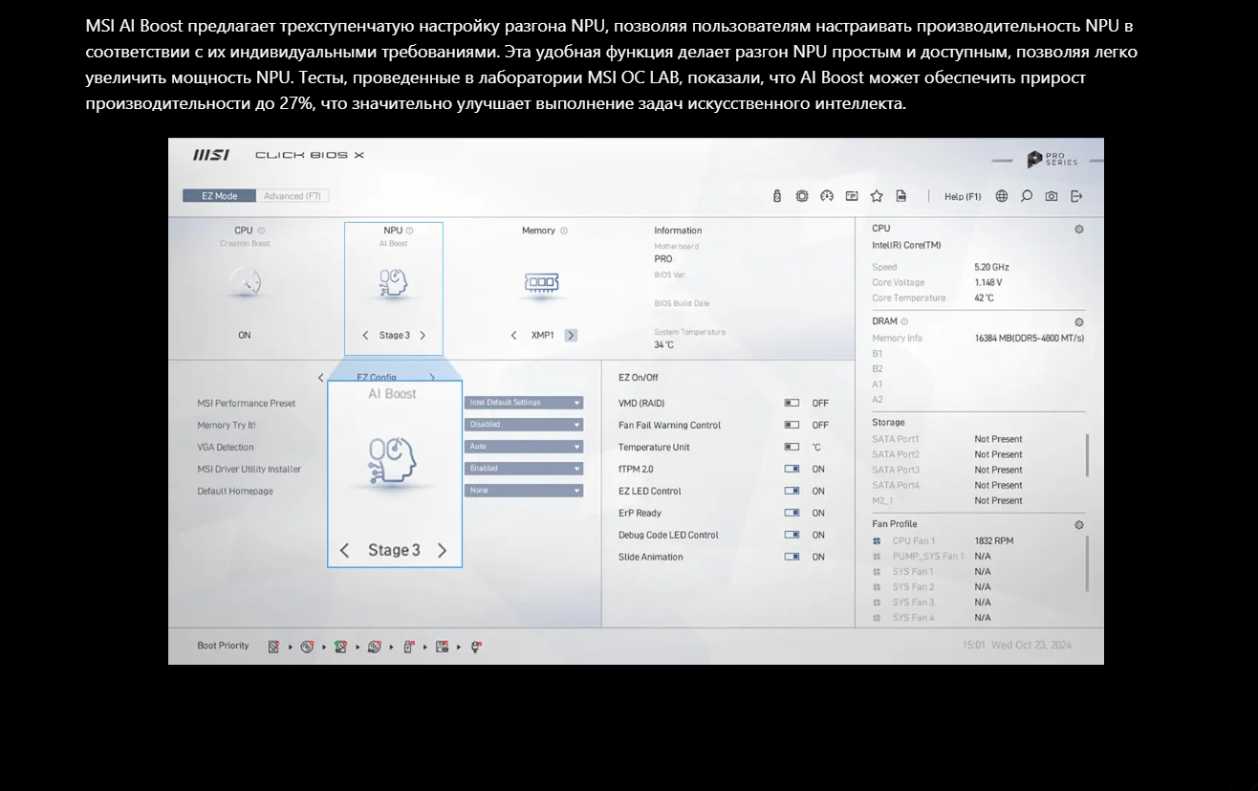1258x791 pixels.
Task: Open the Default Homepage None dropdown
Action: [x=523, y=491]
